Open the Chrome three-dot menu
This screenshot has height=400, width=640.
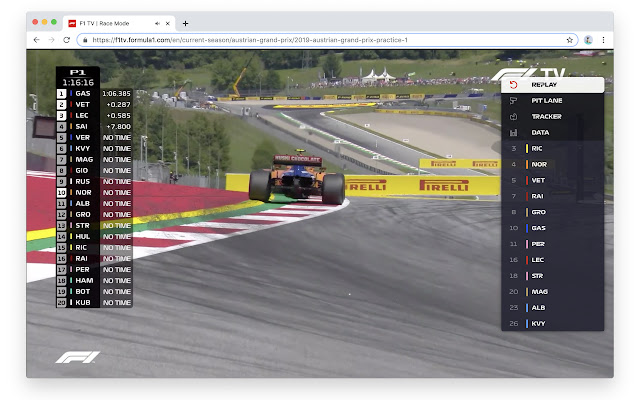coord(603,40)
